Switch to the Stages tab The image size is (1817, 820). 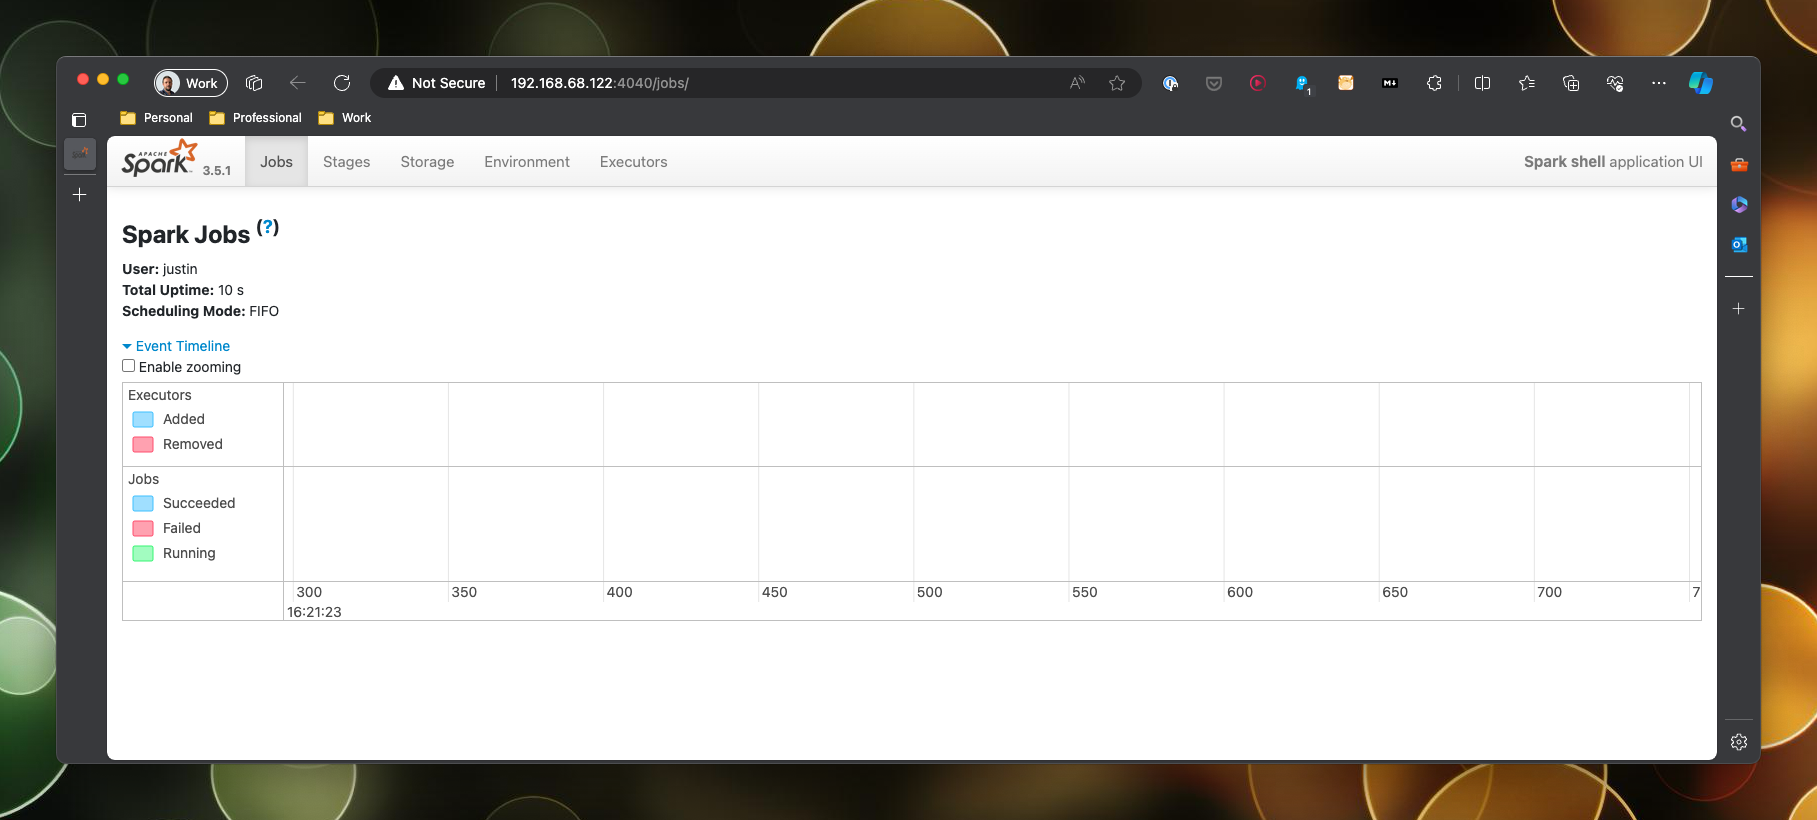pyautogui.click(x=346, y=162)
